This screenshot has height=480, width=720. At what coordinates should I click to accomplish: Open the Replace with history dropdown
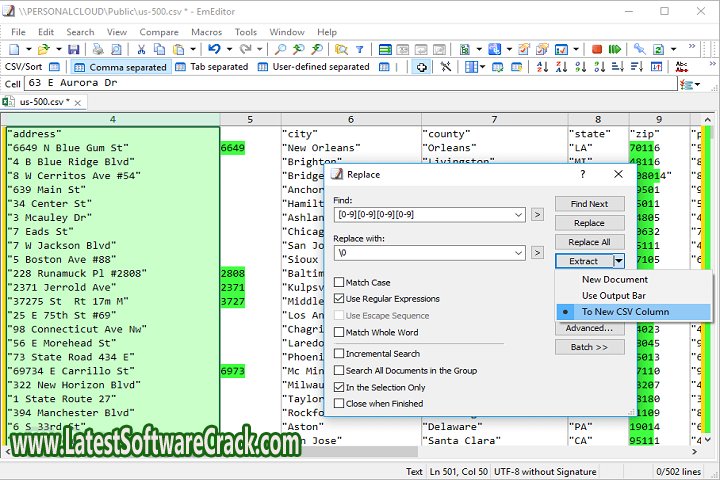tap(517, 254)
